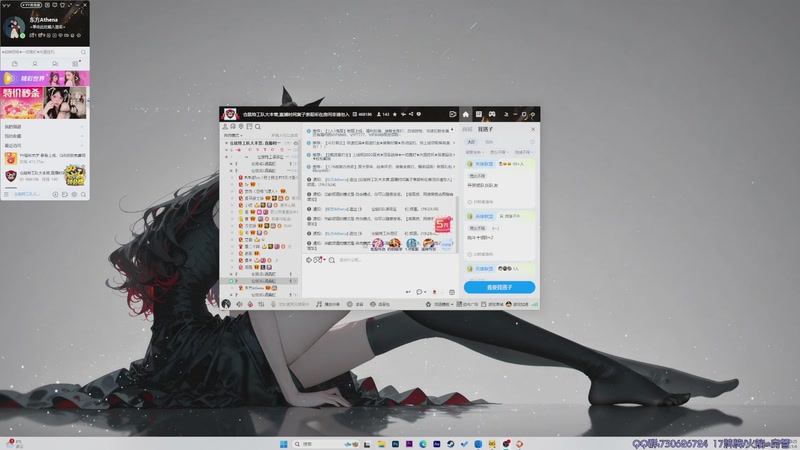Open the headset icon above the channel tree

click(233, 127)
